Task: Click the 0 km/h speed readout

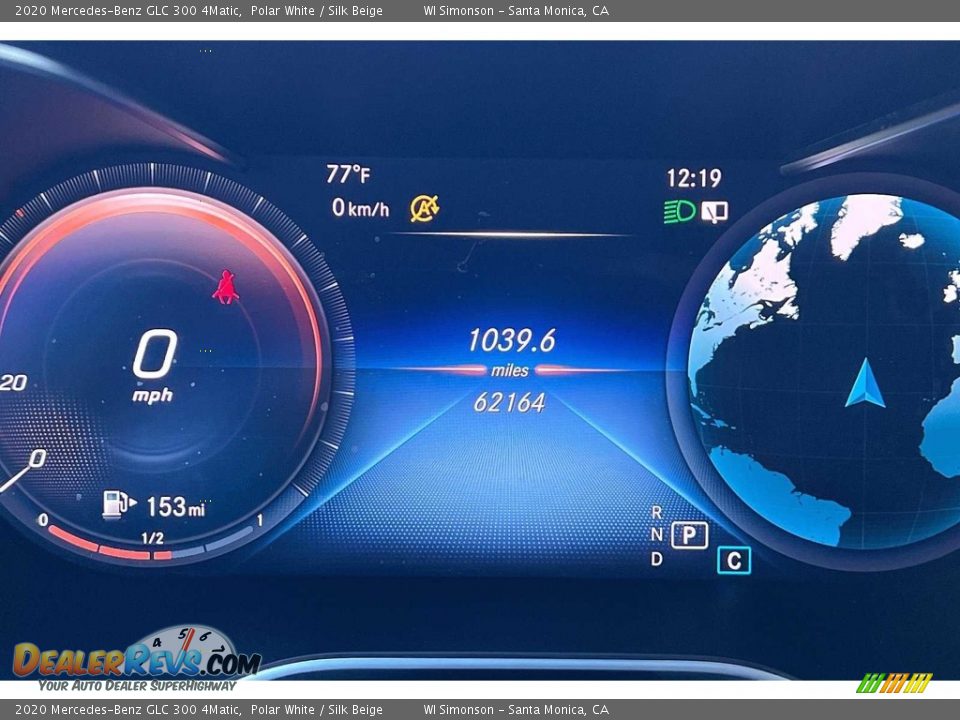Action: click(360, 208)
